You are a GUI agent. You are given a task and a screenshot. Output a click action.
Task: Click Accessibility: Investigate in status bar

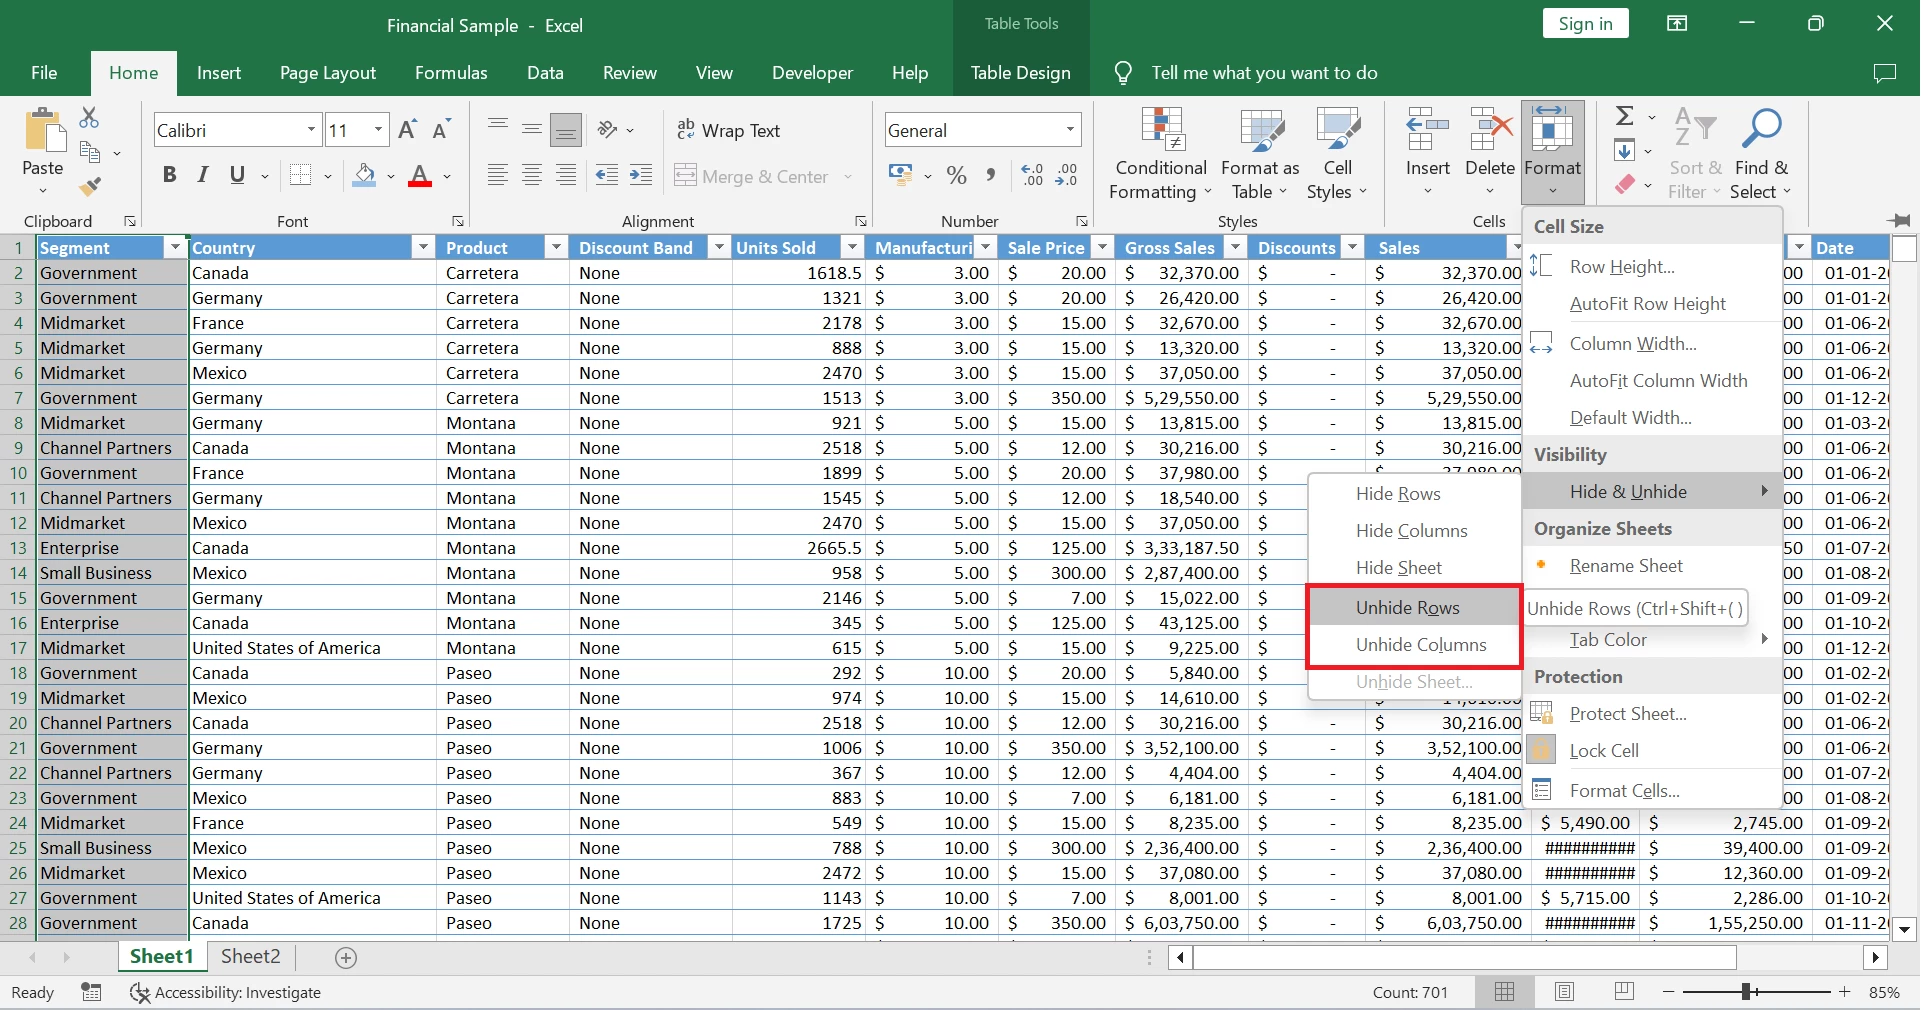point(225,992)
